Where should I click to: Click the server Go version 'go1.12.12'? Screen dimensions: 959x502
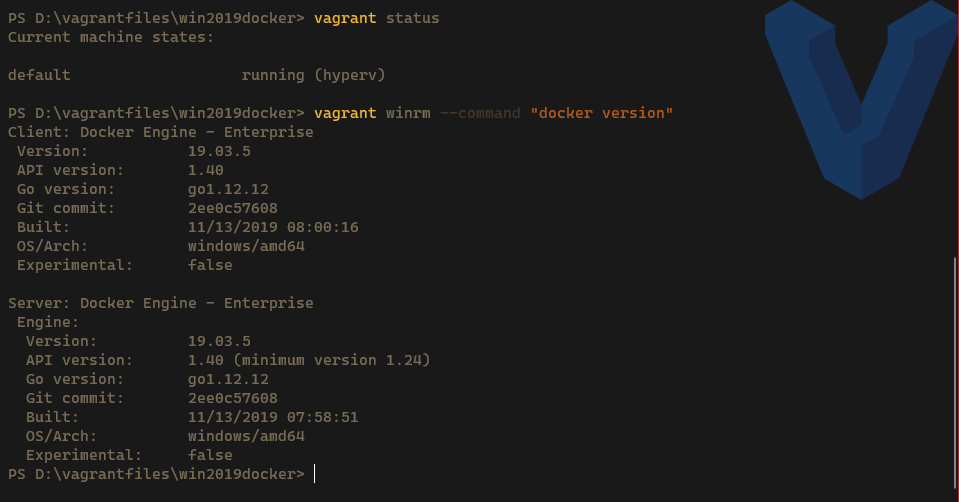pos(228,379)
